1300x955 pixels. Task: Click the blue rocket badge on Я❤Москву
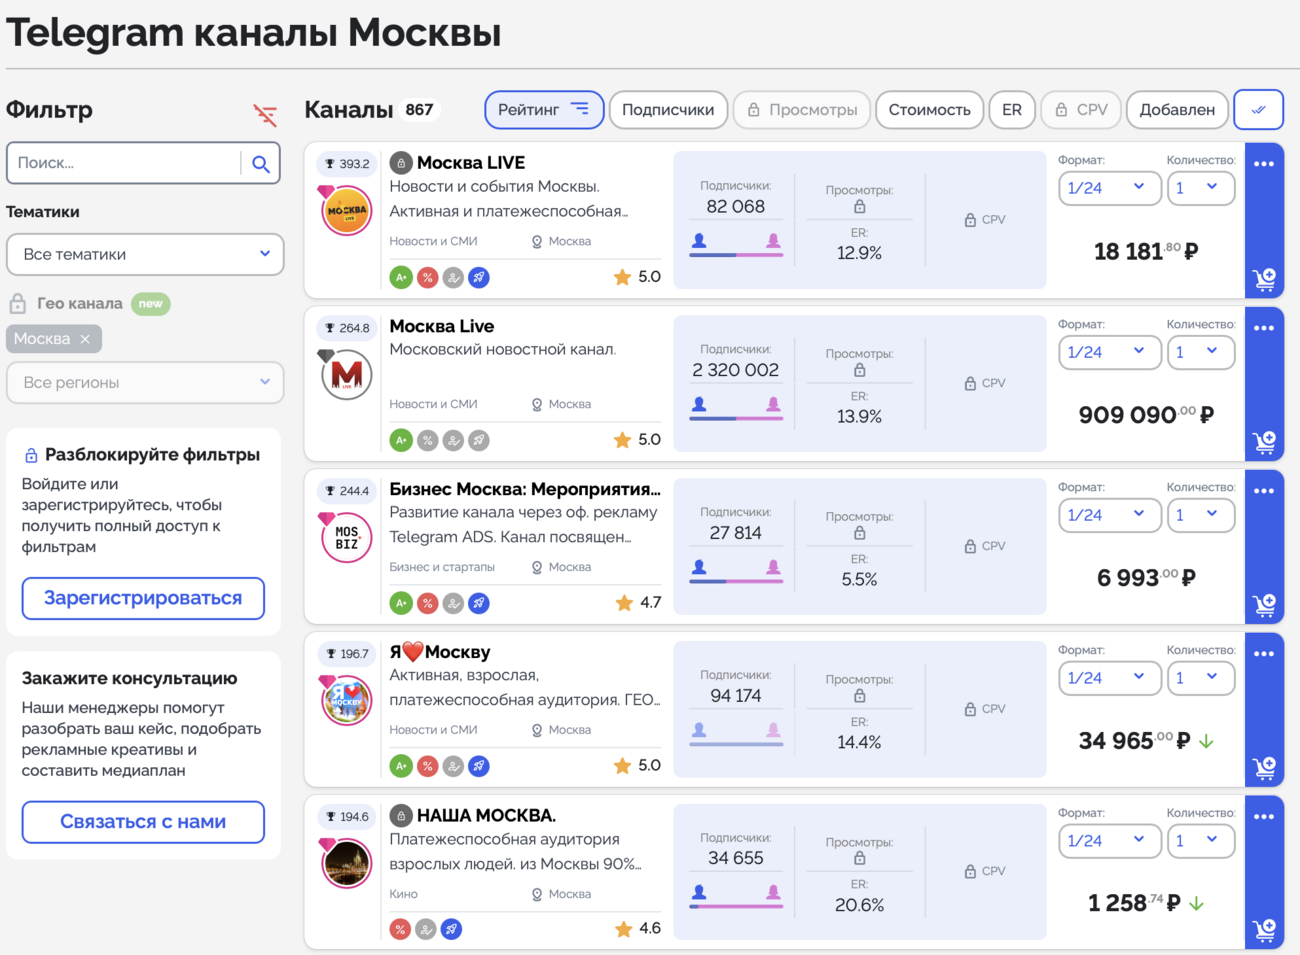479,766
